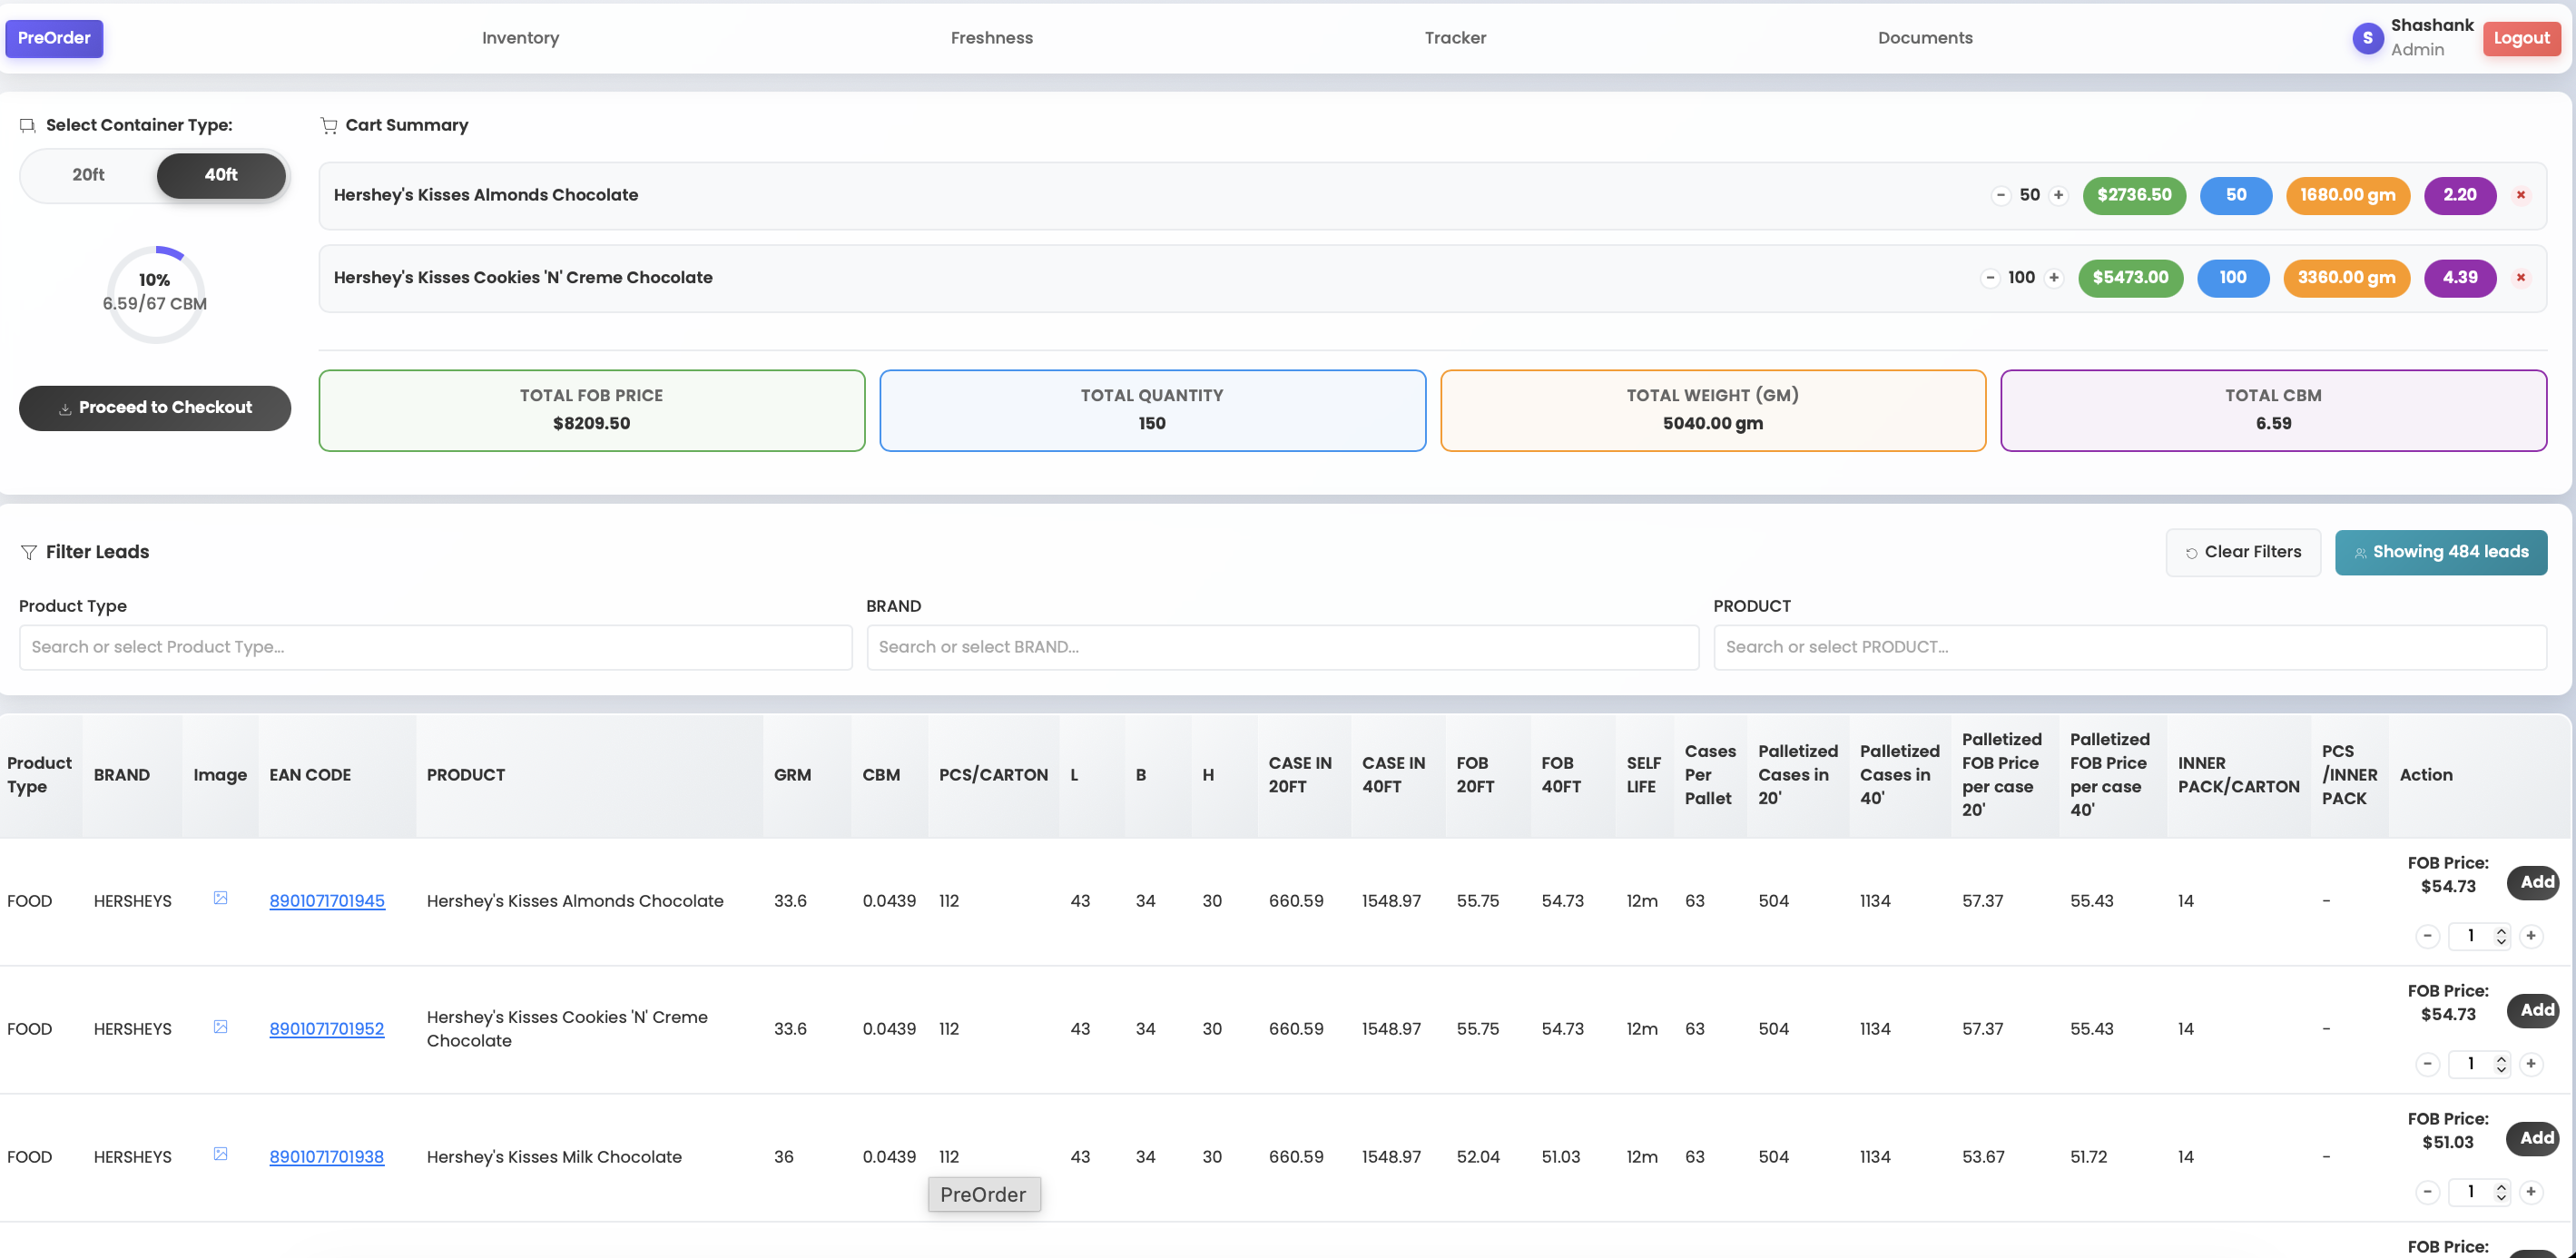
Task: Click minus stepper in Kisses Almonds table row
Action: pos(2427,936)
